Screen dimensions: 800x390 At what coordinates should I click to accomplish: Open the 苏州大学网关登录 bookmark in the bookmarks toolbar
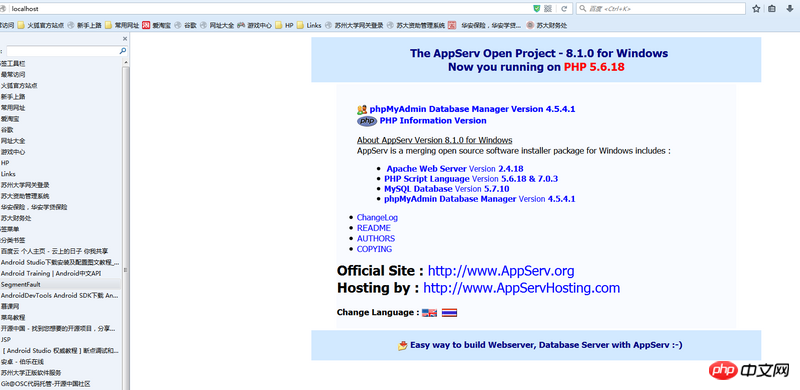tap(355, 25)
